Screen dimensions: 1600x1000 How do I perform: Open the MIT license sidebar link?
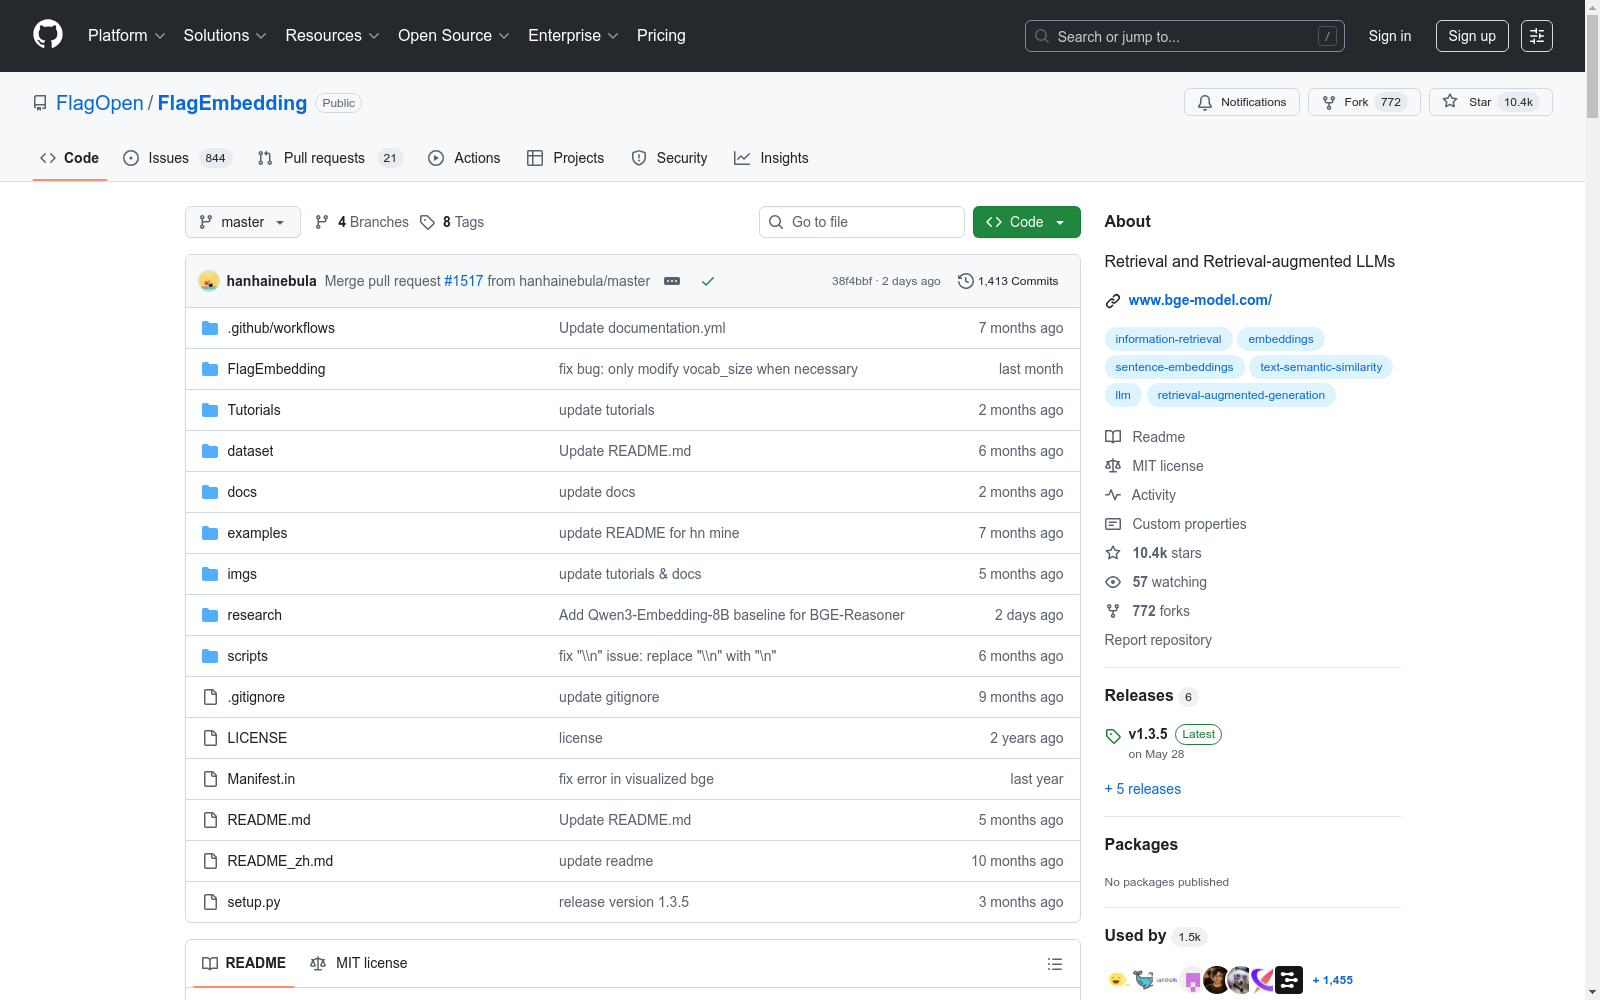click(1155, 466)
